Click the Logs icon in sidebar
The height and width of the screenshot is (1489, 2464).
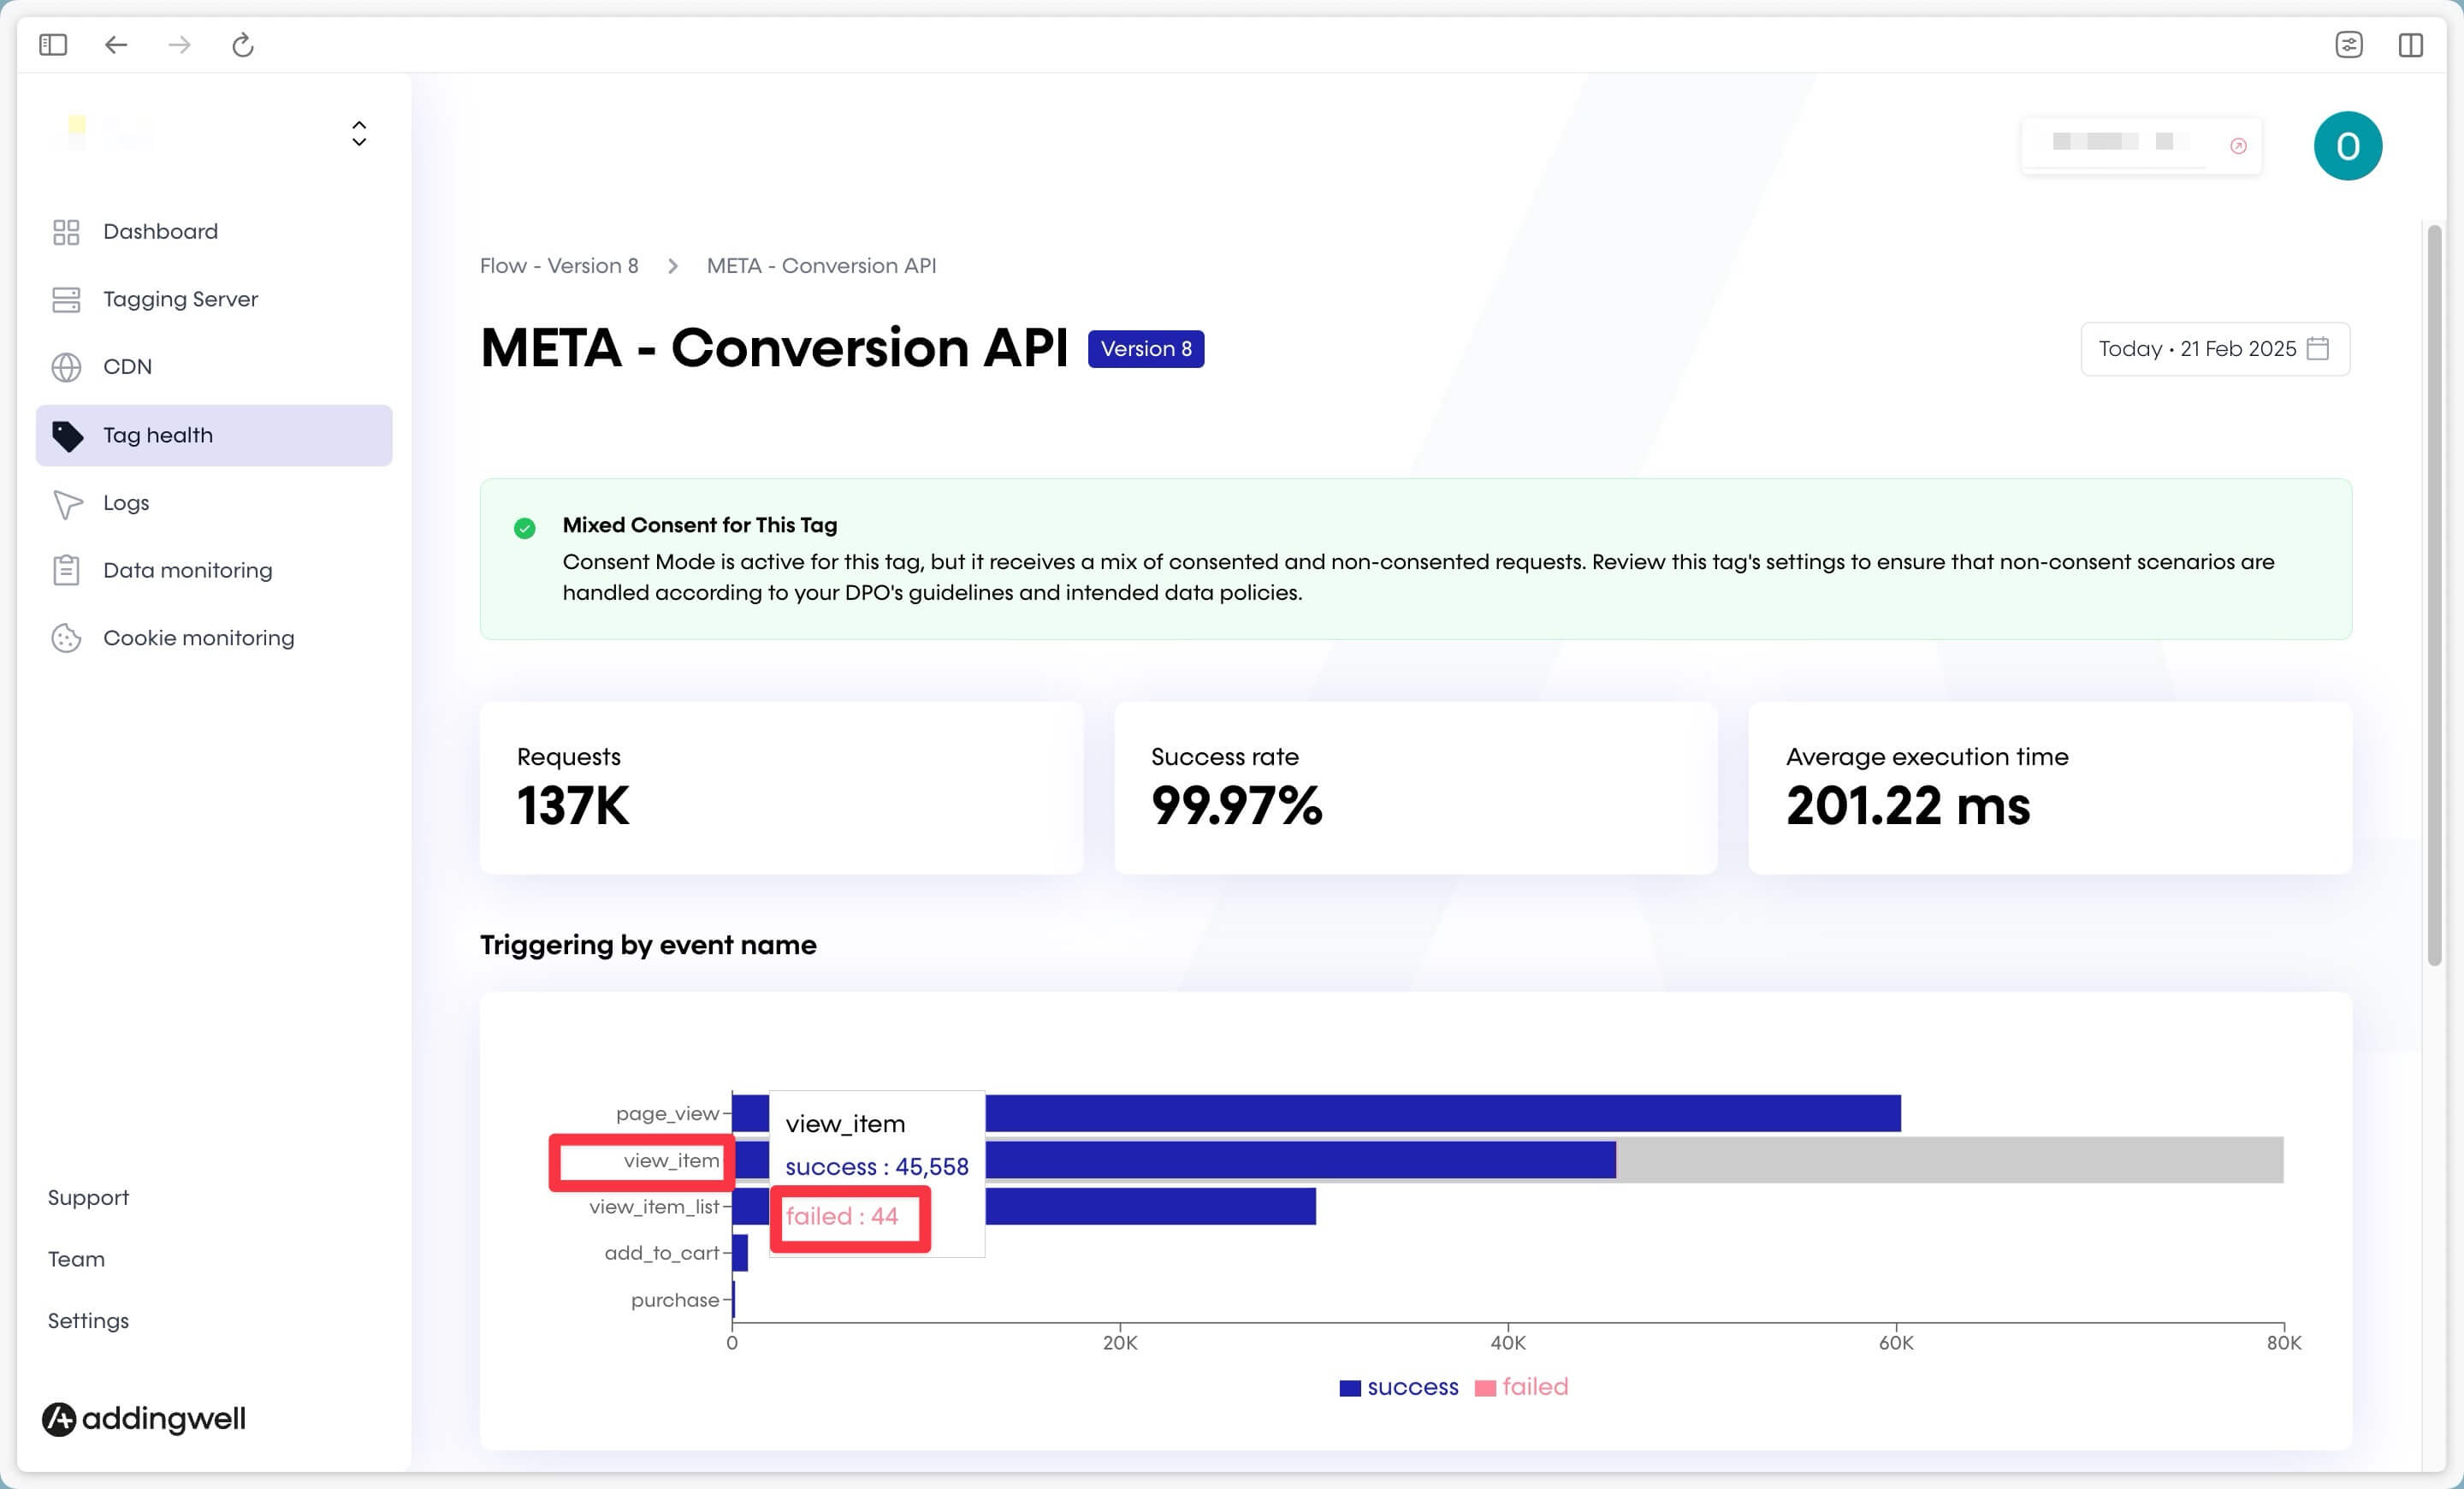click(65, 501)
